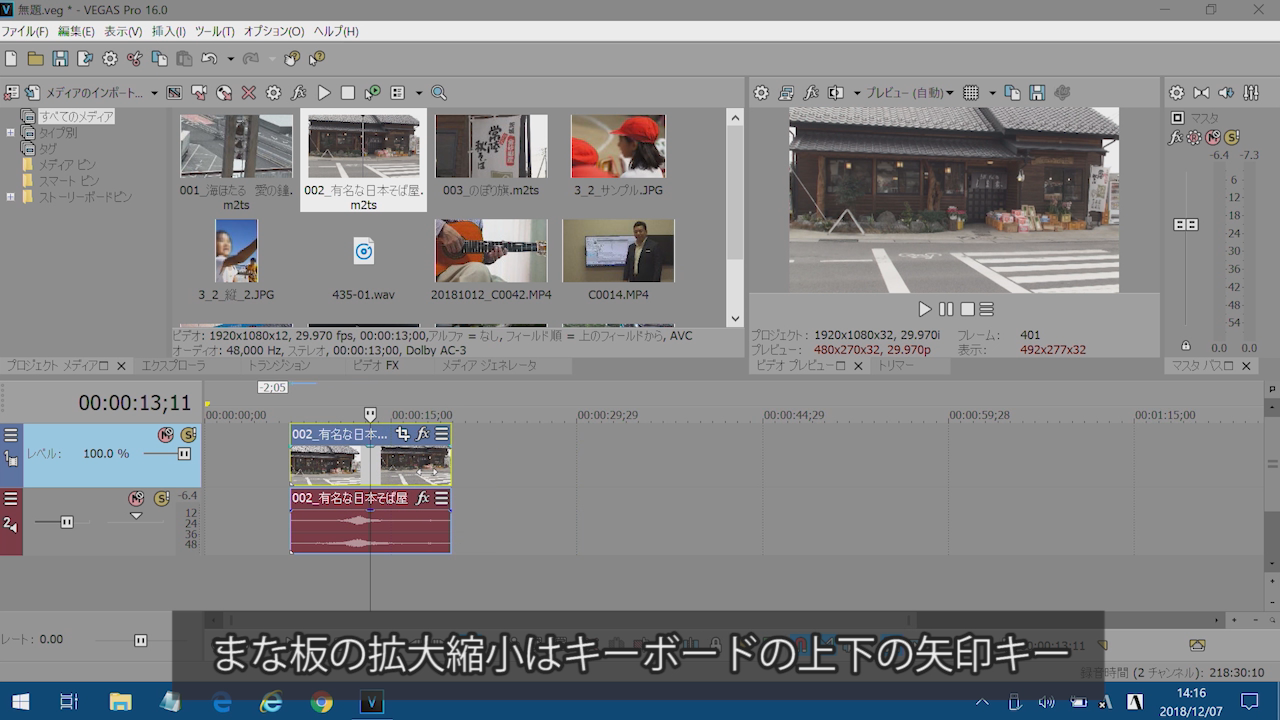Select the 003_のぼり旗.m2ts thumbnail
Image resolution: width=1280 pixels, height=720 pixels.
coord(491,146)
